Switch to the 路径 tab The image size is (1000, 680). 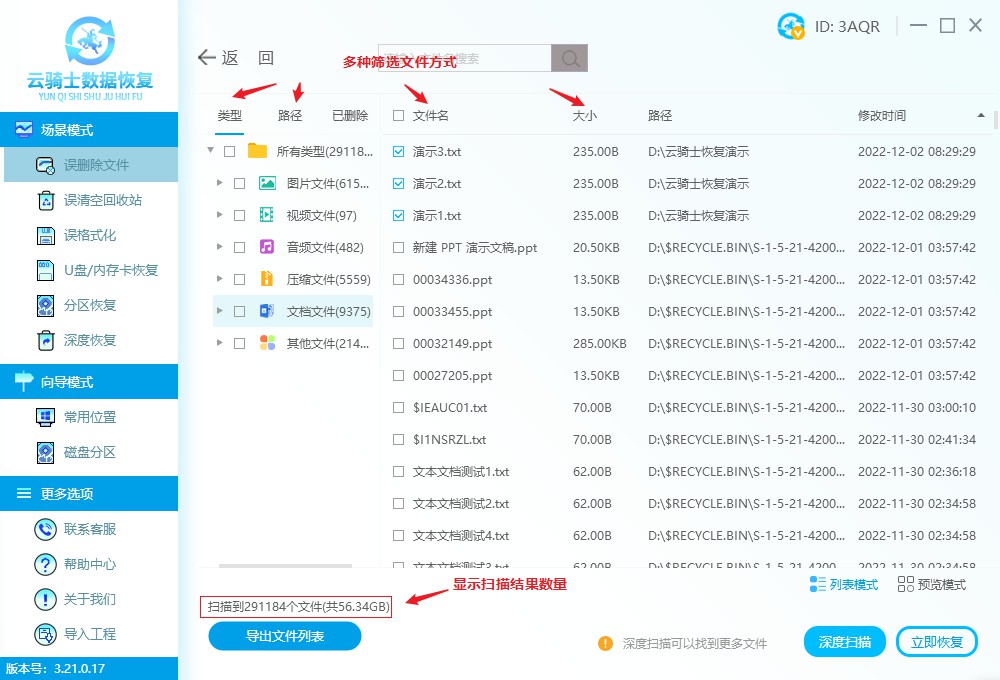290,116
